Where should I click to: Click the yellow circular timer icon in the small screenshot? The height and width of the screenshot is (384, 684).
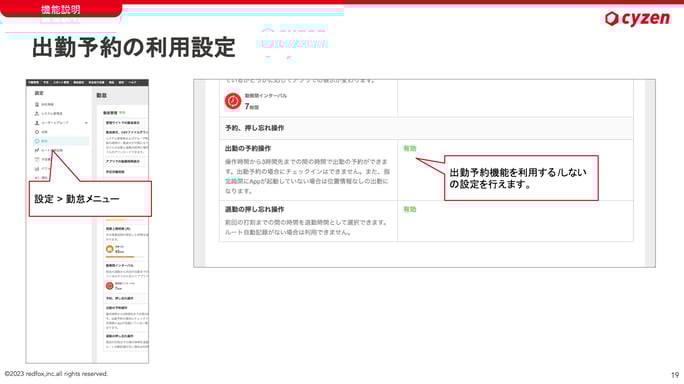coord(109,249)
